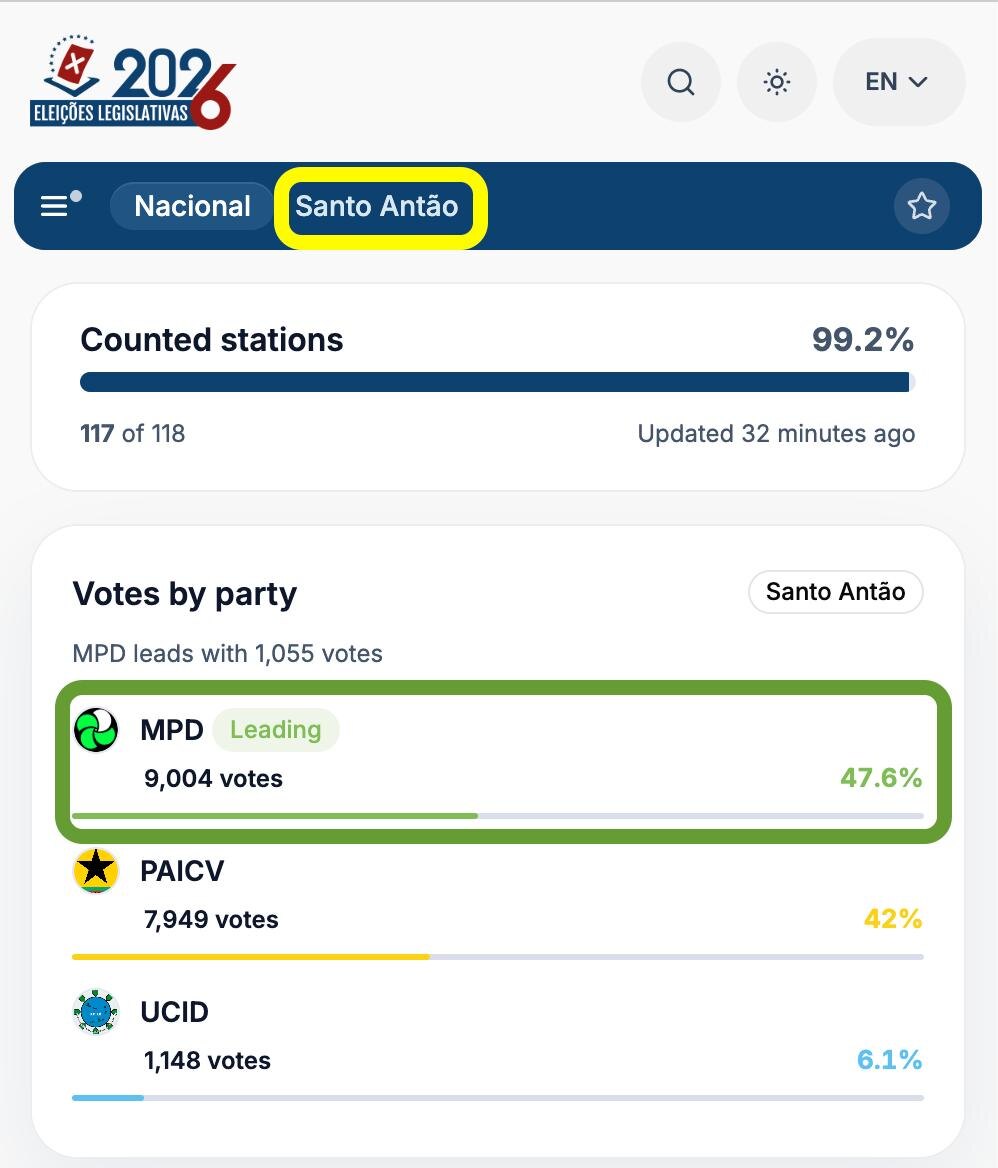The width and height of the screenshot is (998, 1168).
Task: Click the EN dropdown chevron arrow
Action: 919,81
